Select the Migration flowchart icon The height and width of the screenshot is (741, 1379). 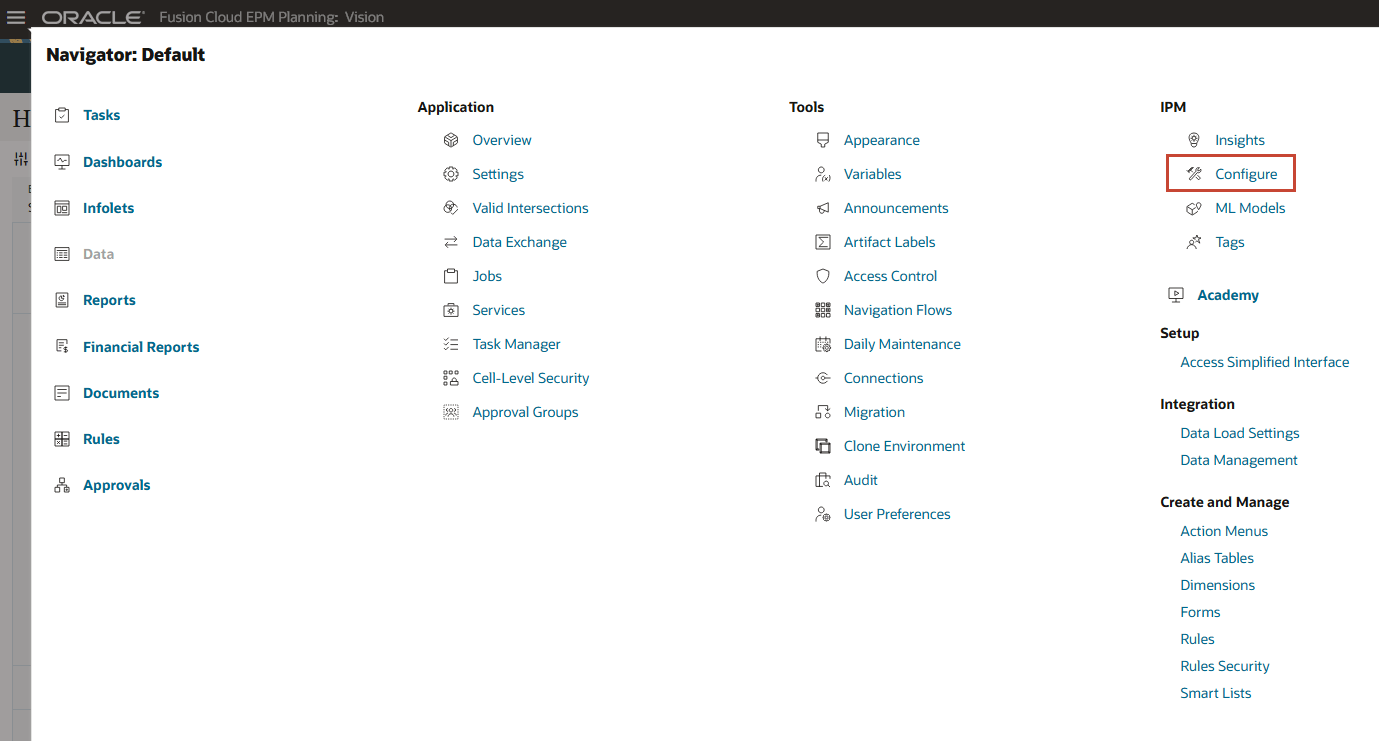click(822, 412)
